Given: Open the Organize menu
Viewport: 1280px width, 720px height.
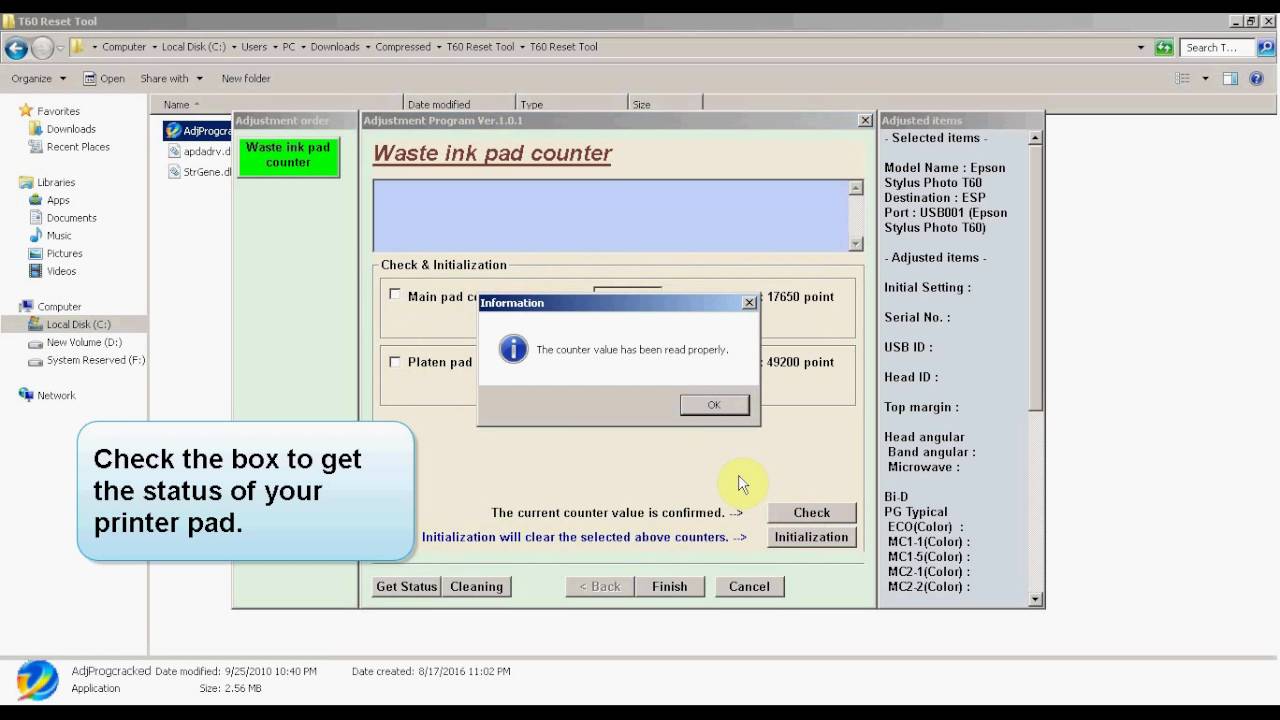Looking at the screenshot, I should pyautogui.click(x=38, y=78).
